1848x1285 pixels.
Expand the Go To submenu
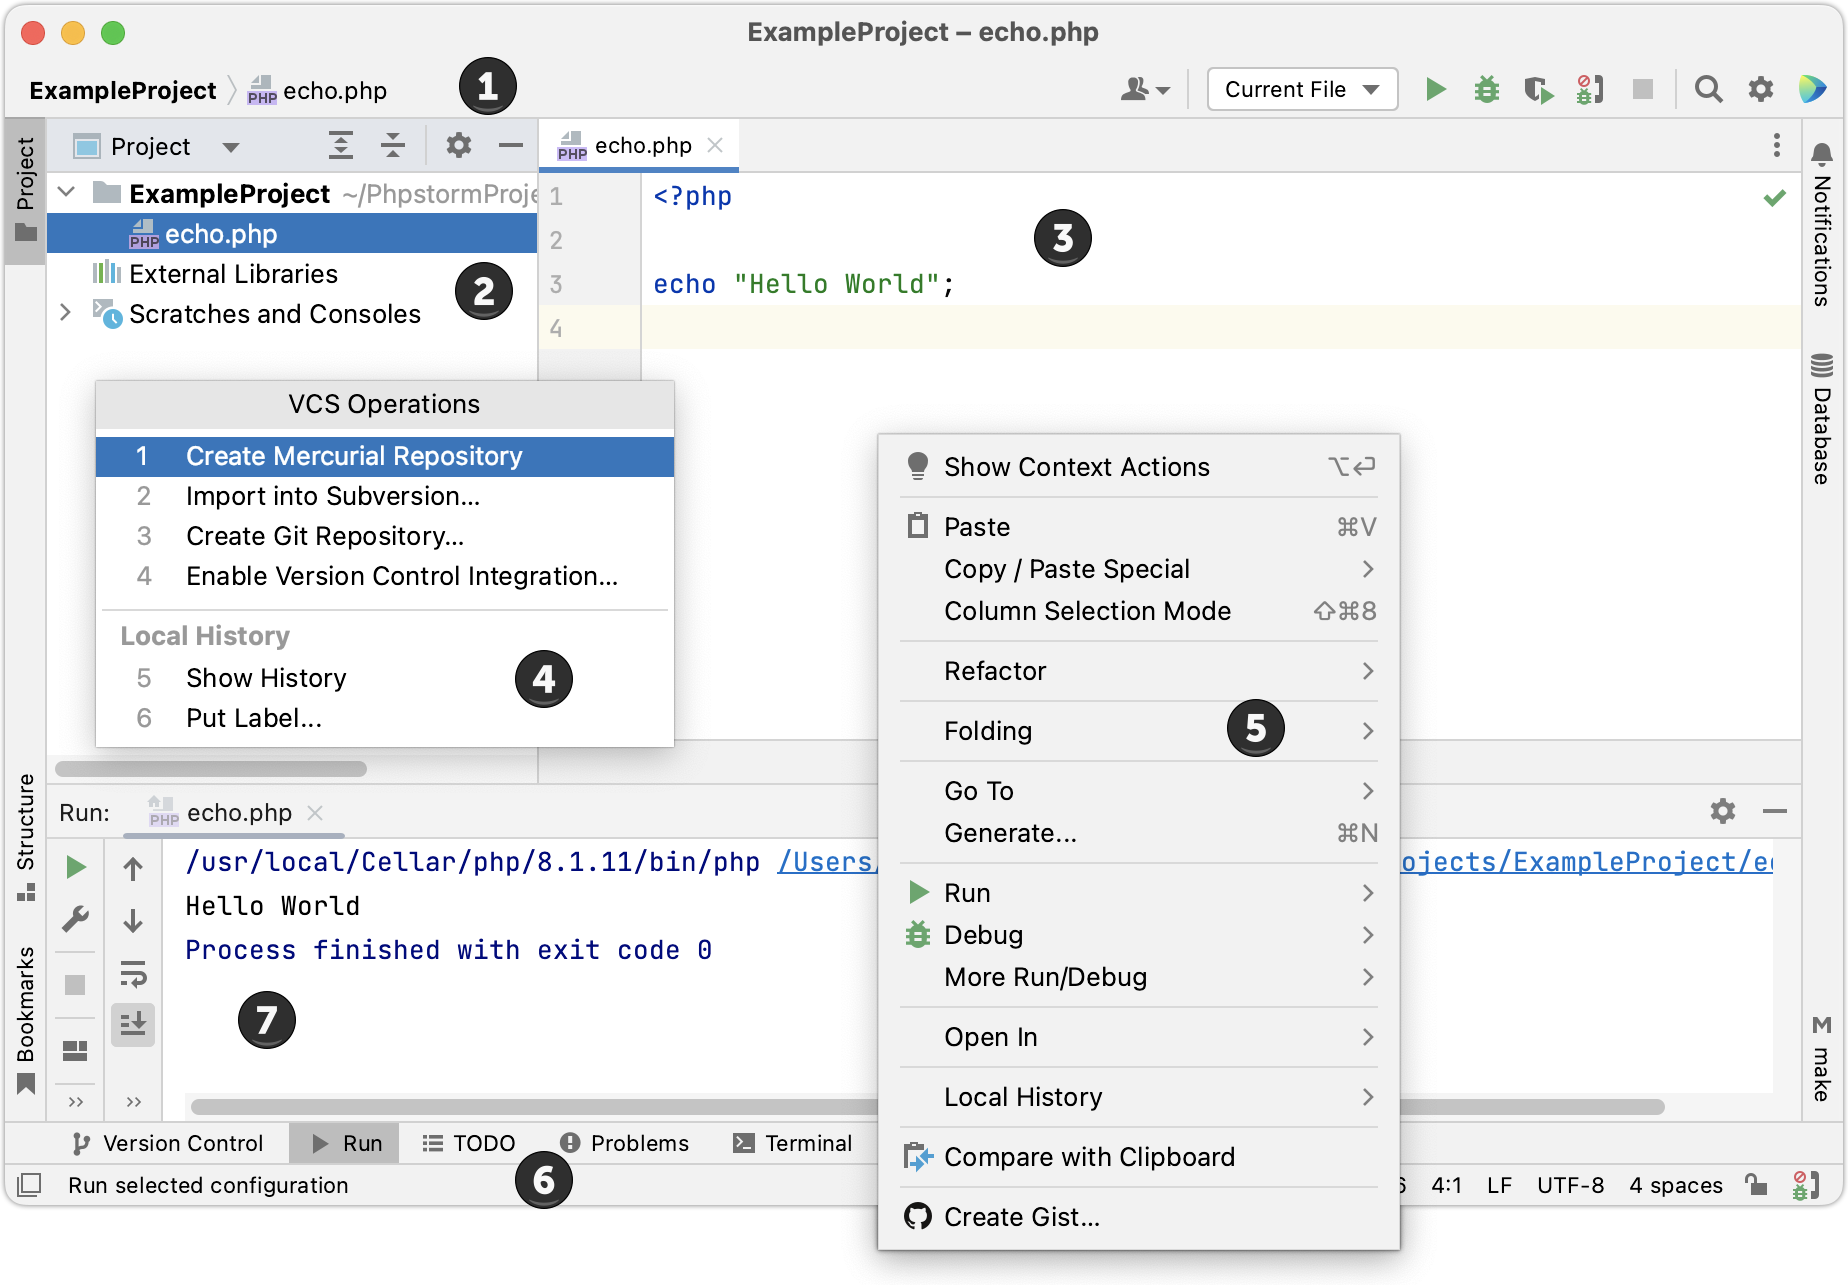pos(1138,791)
